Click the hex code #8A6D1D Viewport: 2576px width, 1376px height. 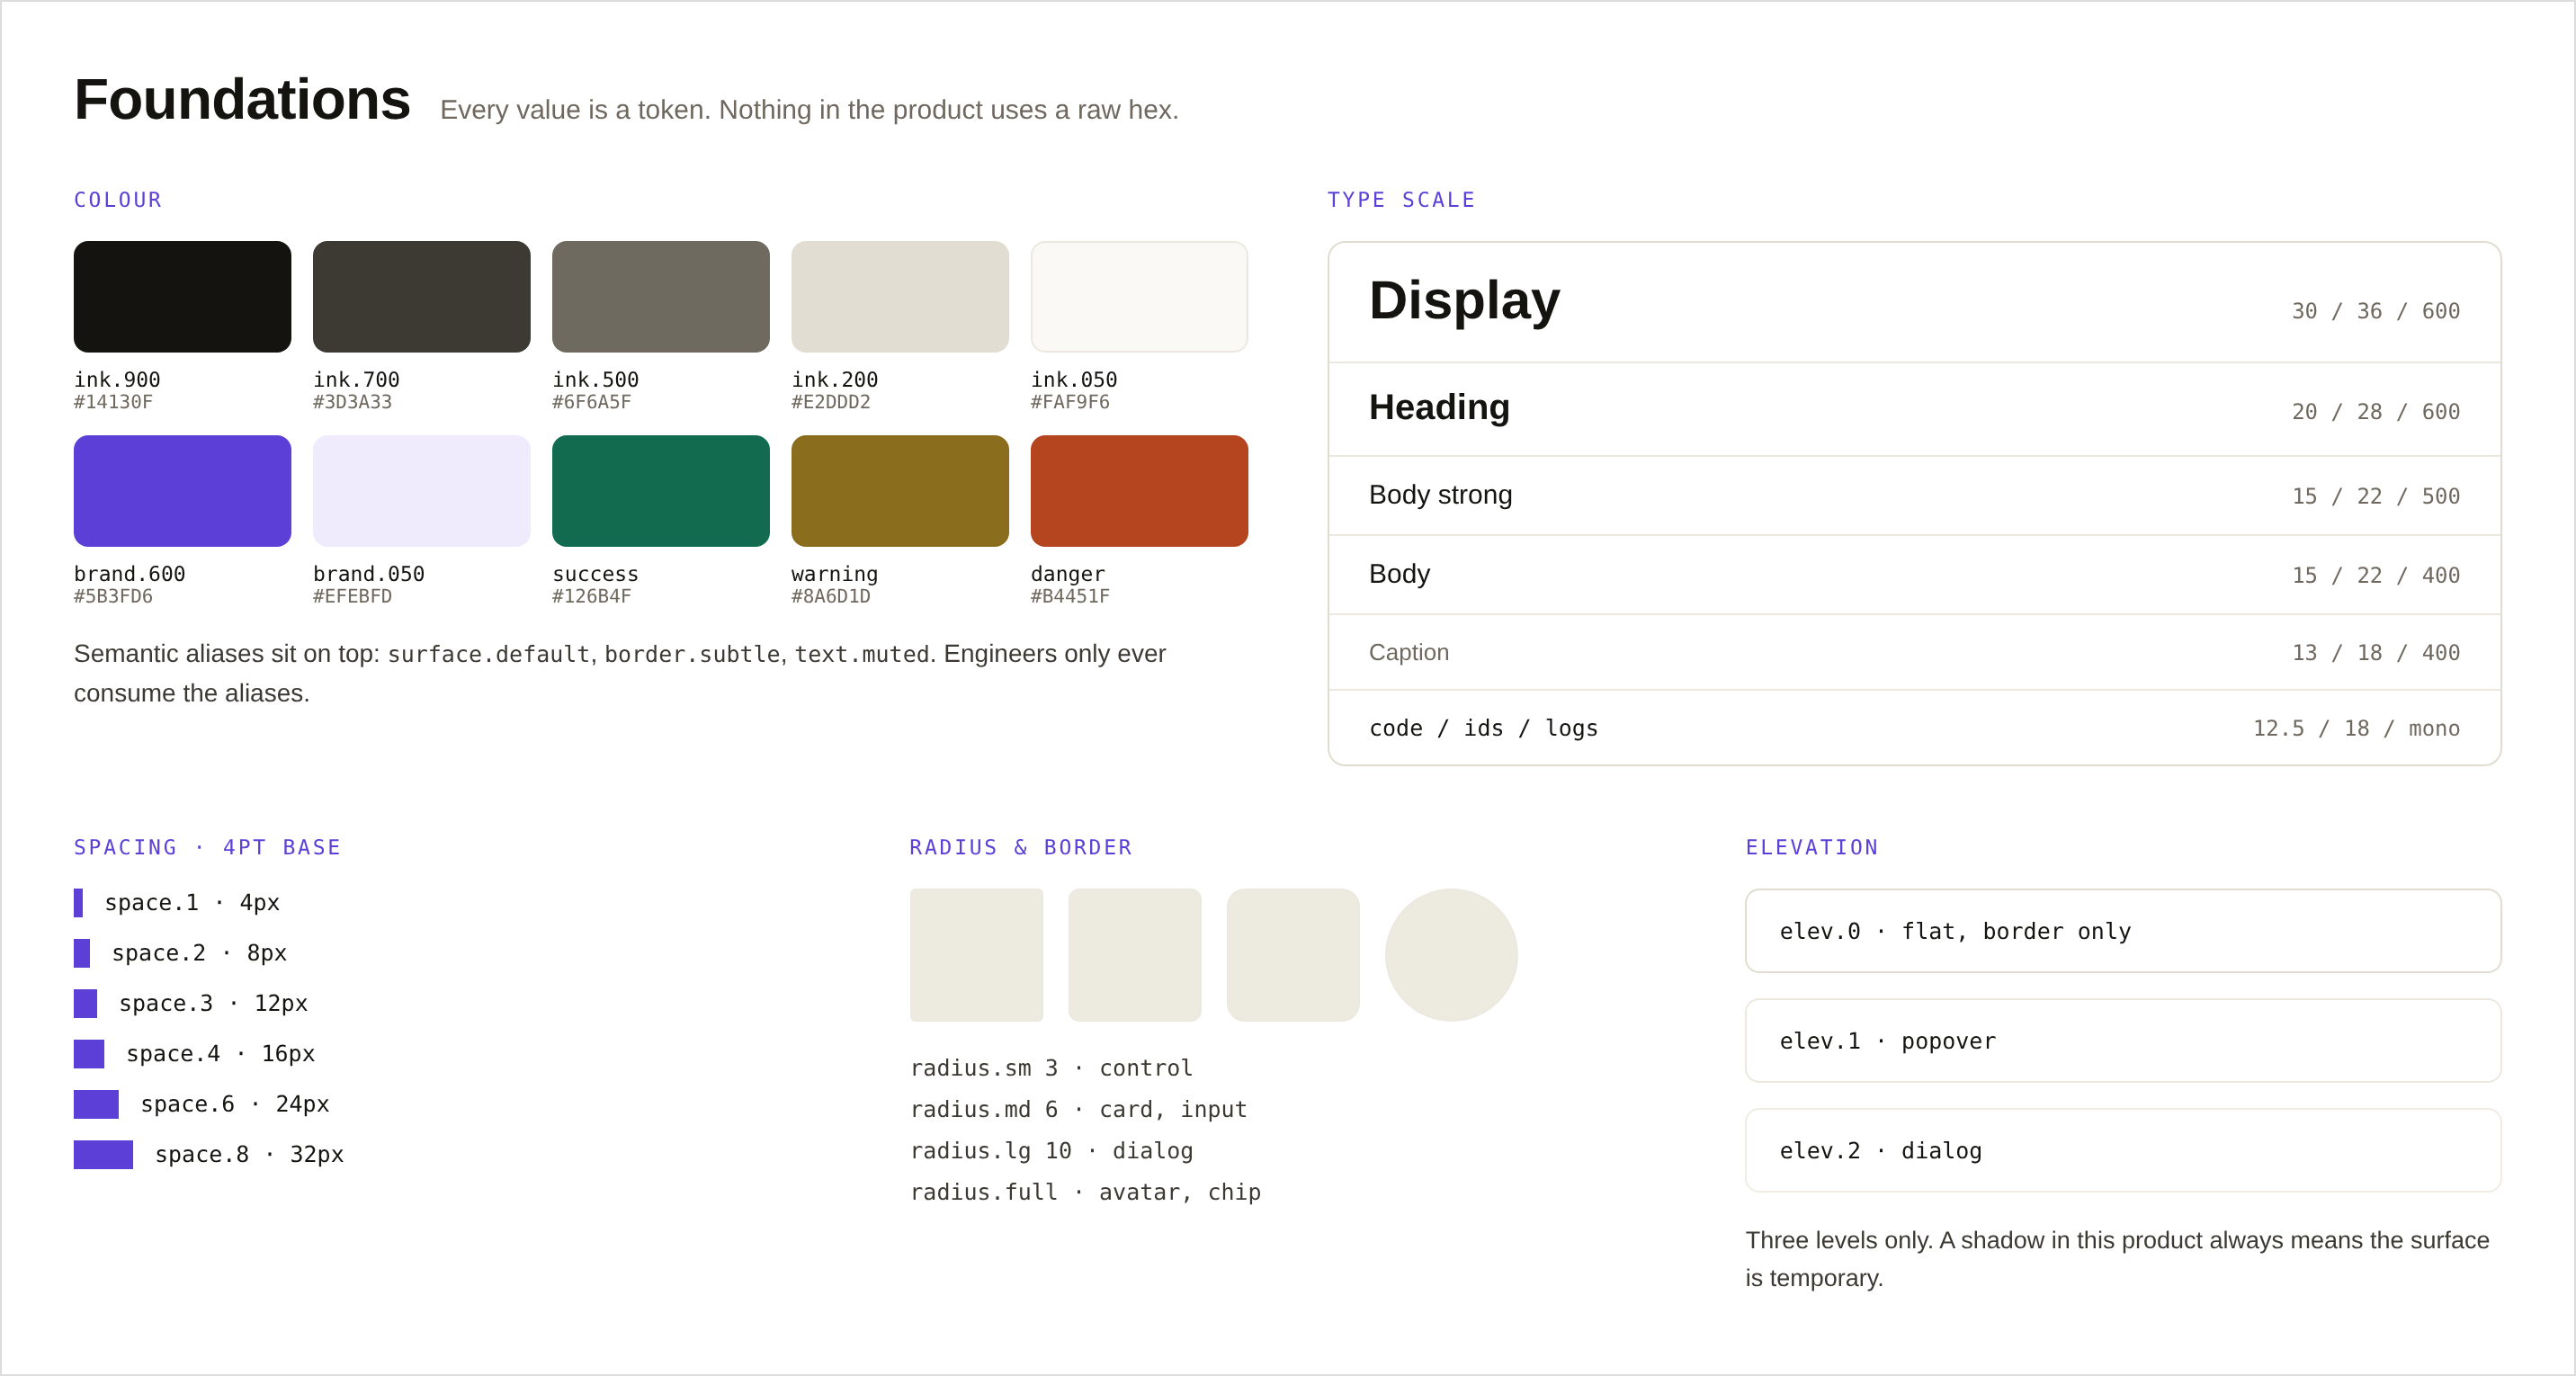(830, 596)
